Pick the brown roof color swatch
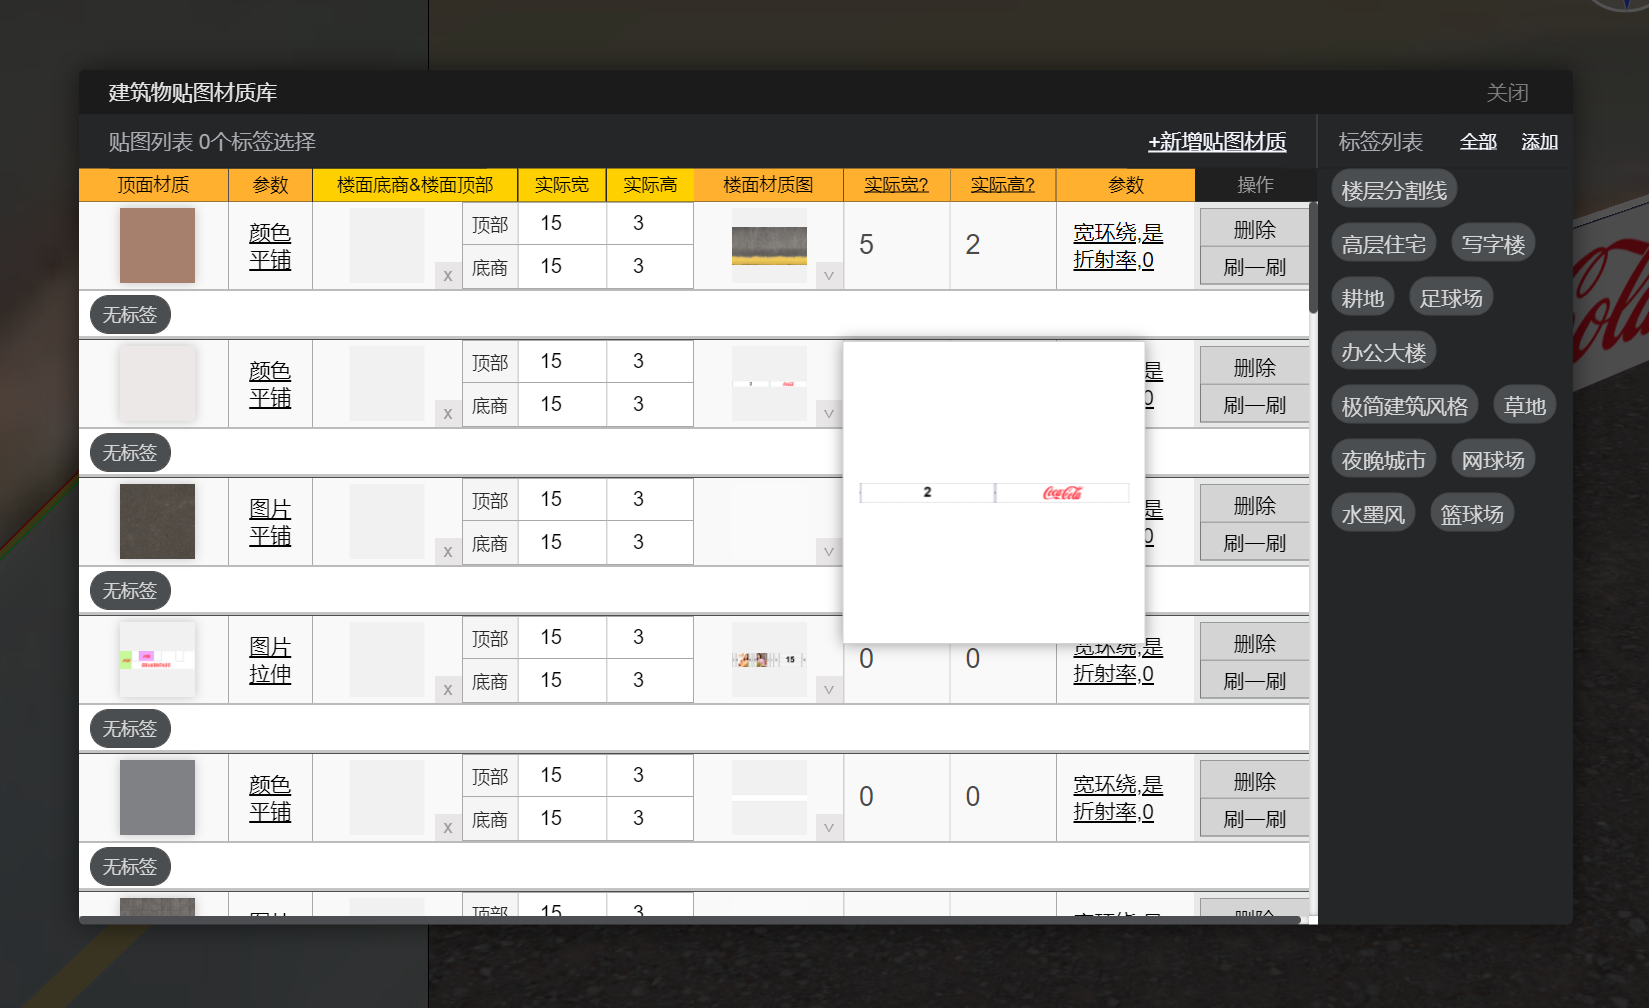This screenshot has height=1008, width=1649. (x=157, y=245)
